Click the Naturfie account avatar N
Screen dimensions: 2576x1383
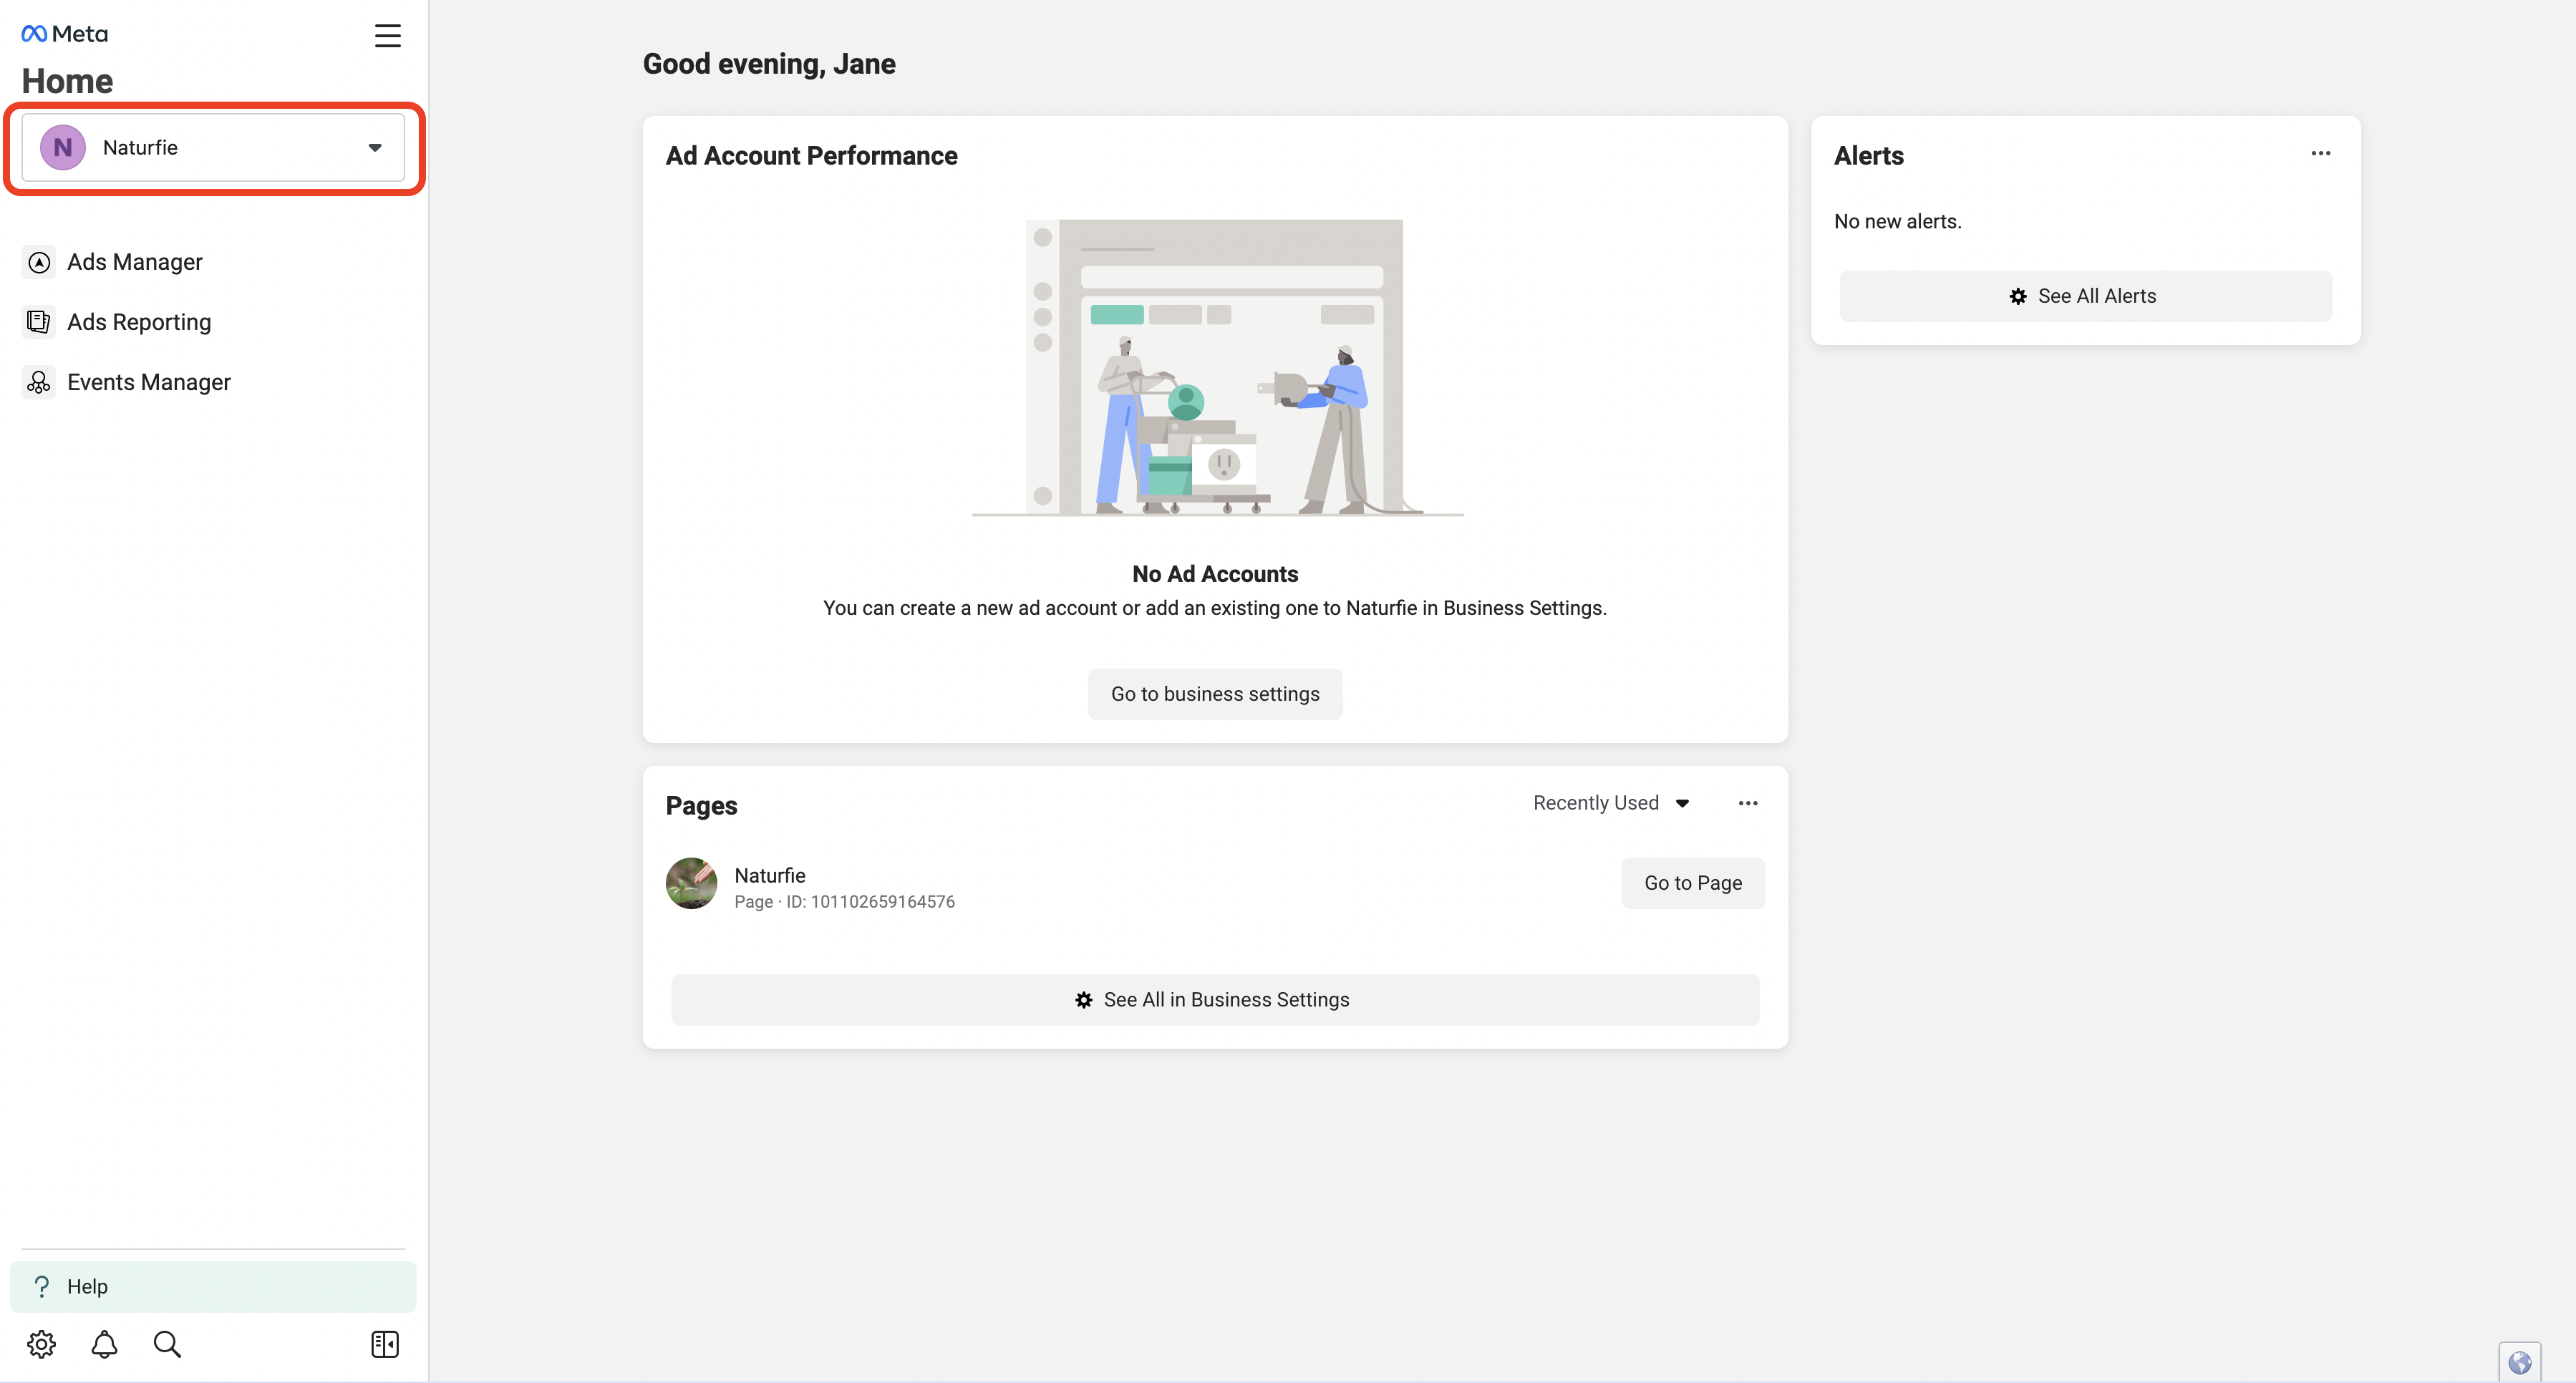click(62, 148)
